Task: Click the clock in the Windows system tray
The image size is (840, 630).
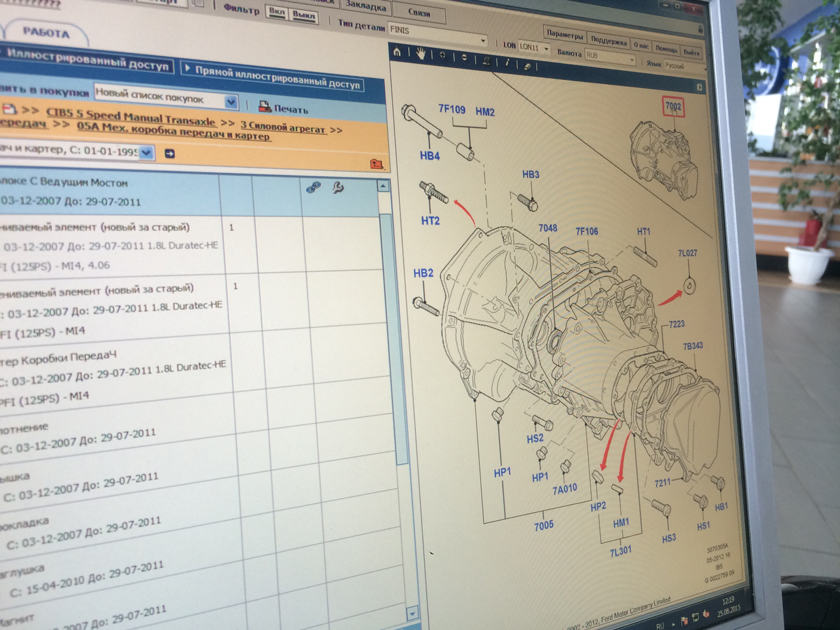Action: coord(728,605)
